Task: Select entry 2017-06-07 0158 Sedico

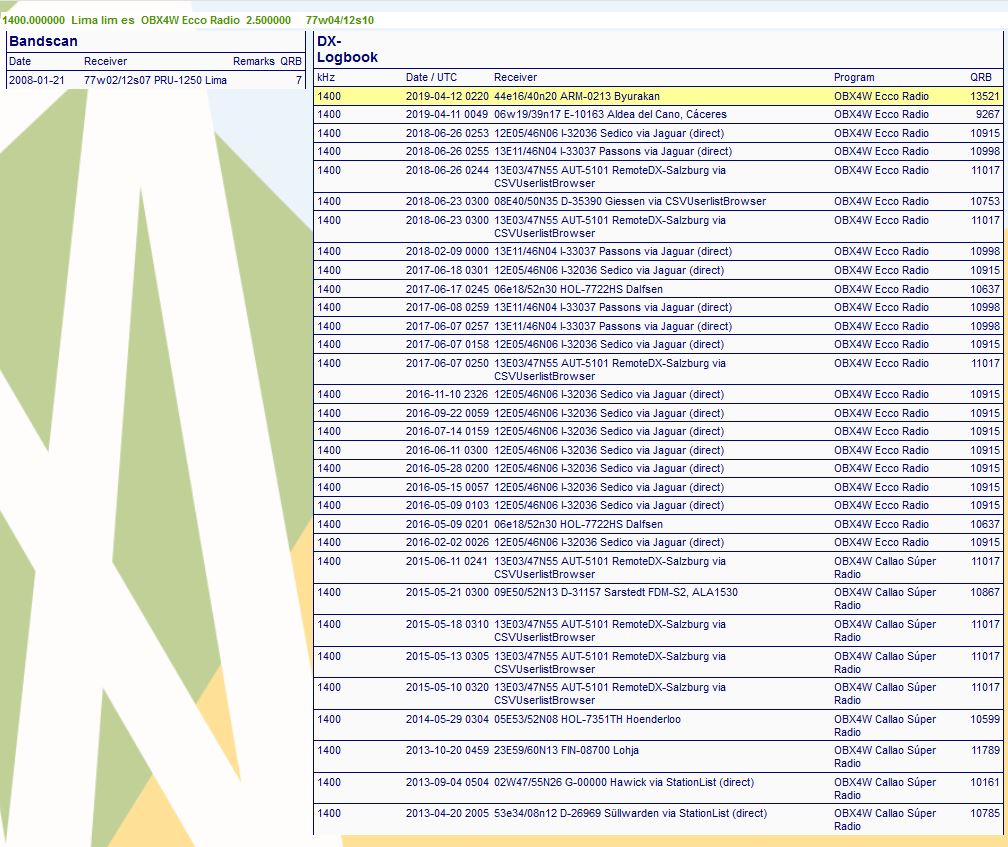Action: (x=658, y=344)
